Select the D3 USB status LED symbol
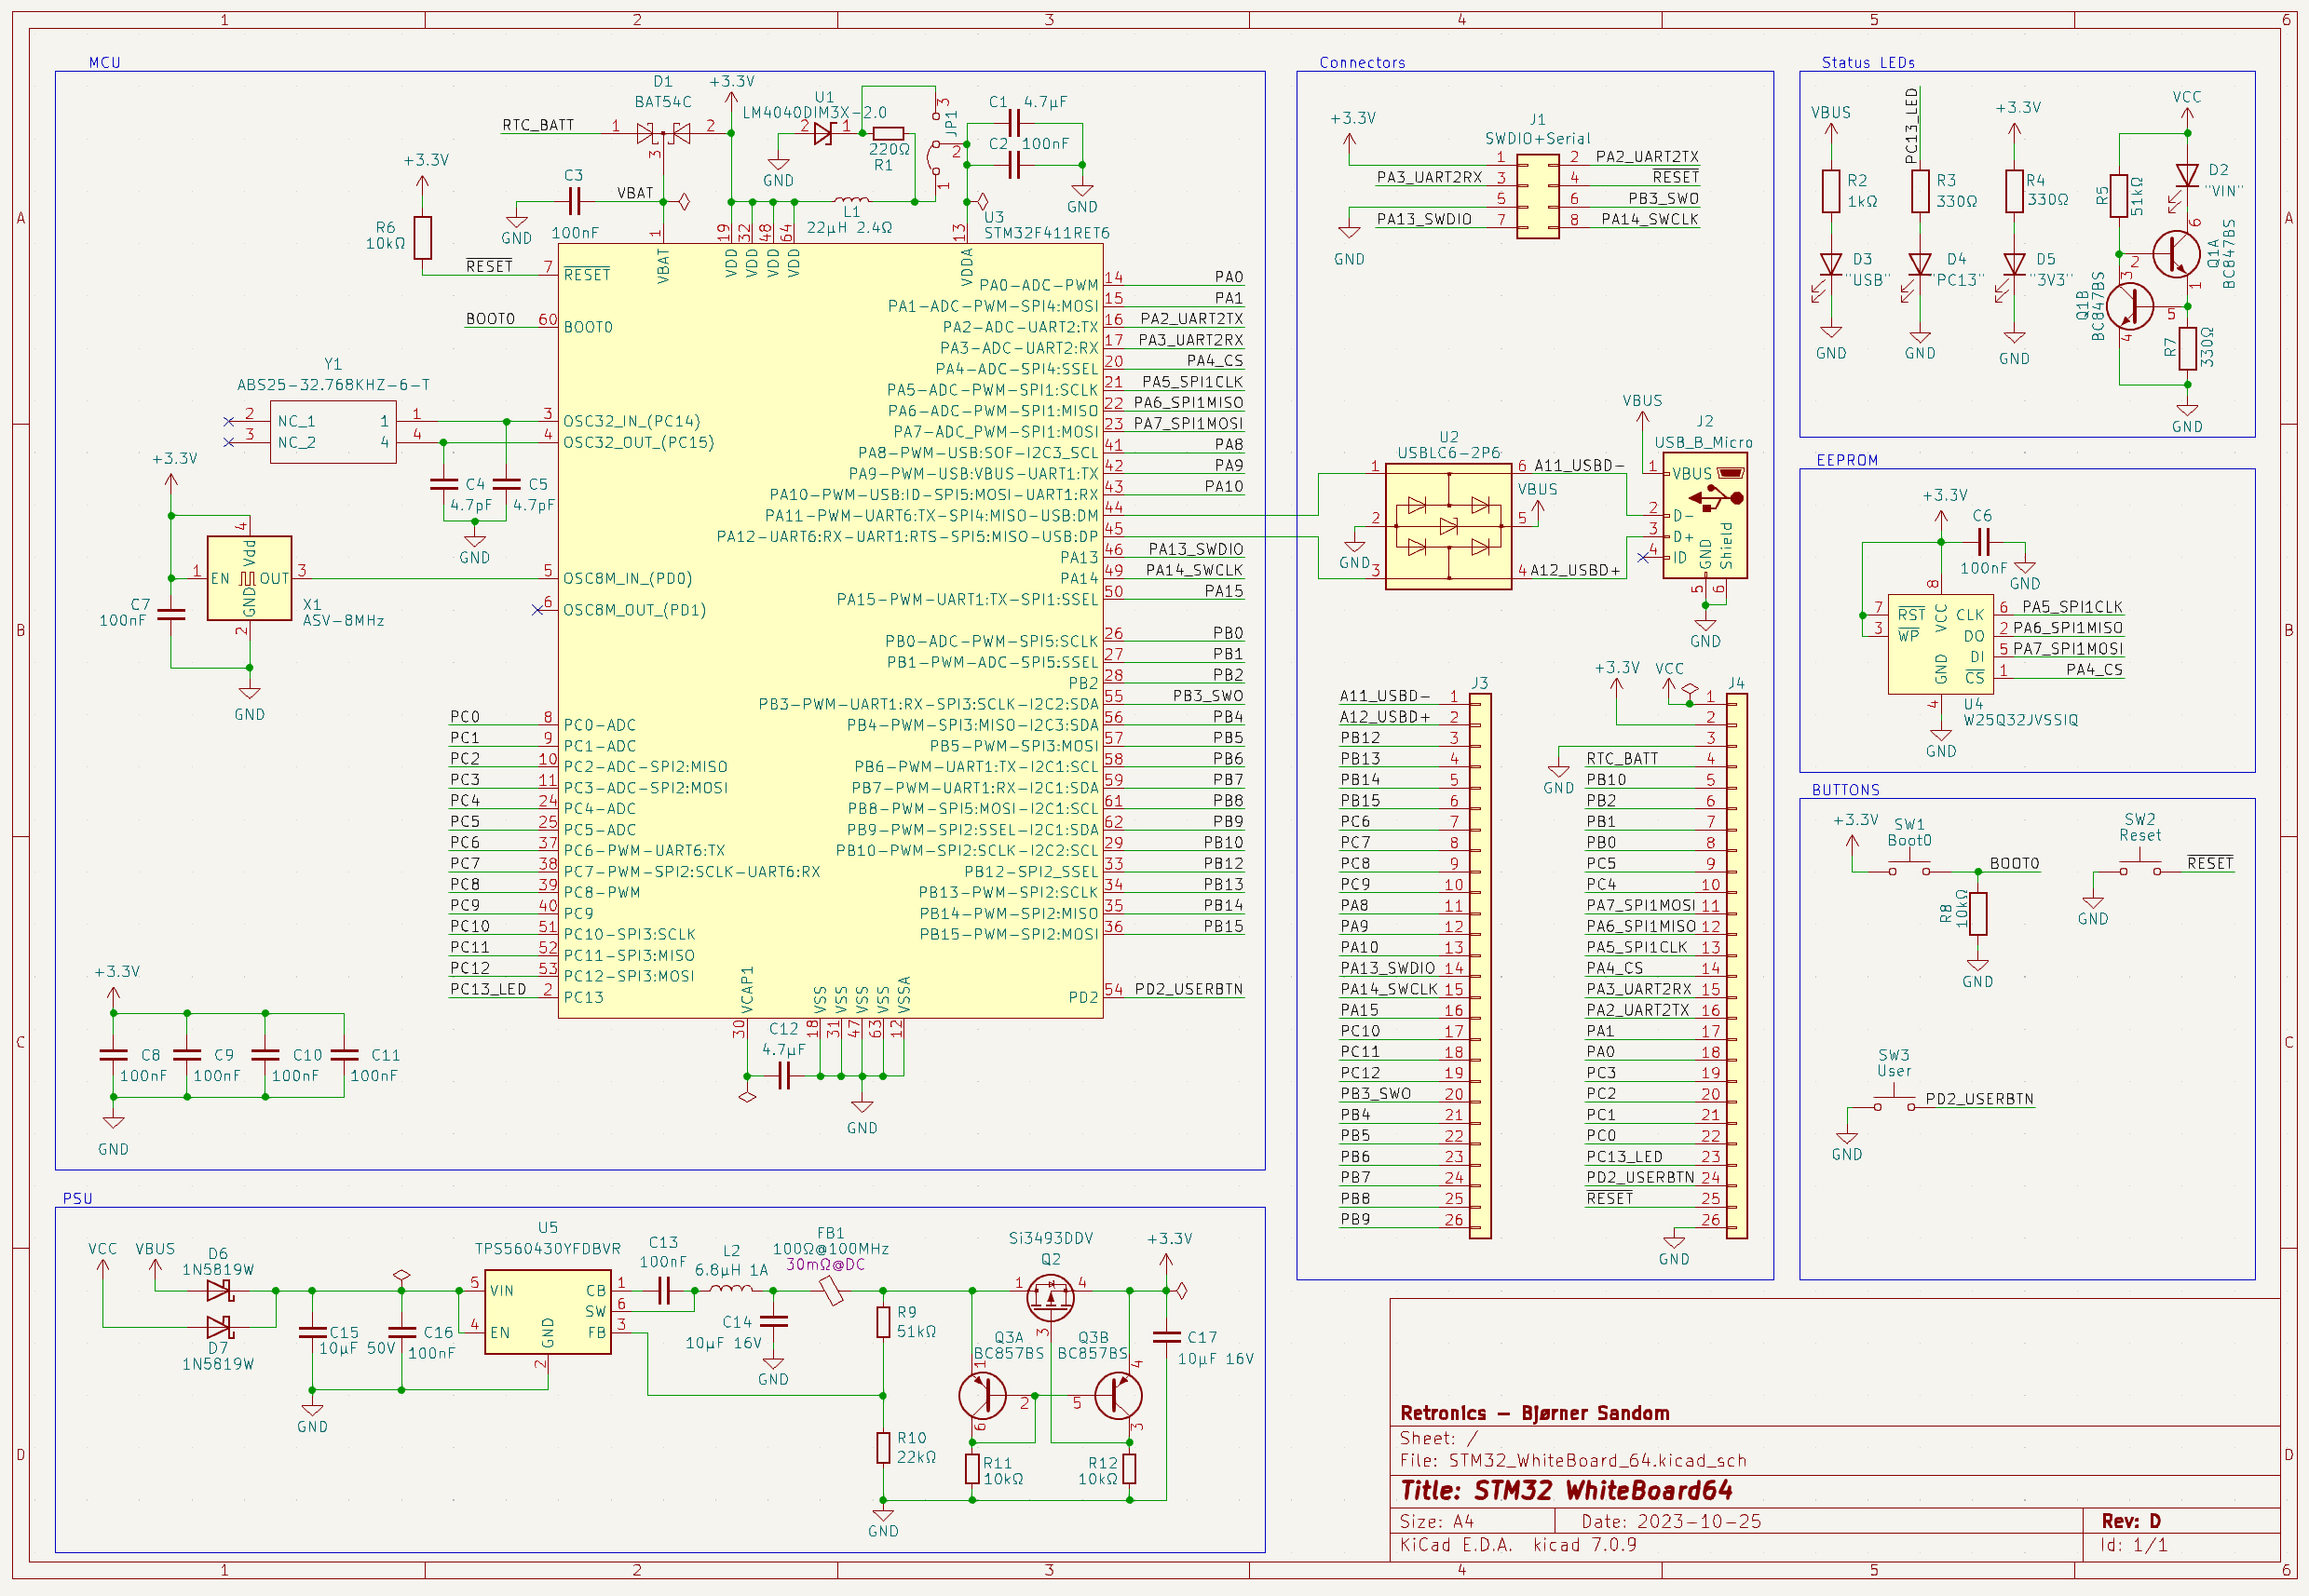 click(1830, 265)
